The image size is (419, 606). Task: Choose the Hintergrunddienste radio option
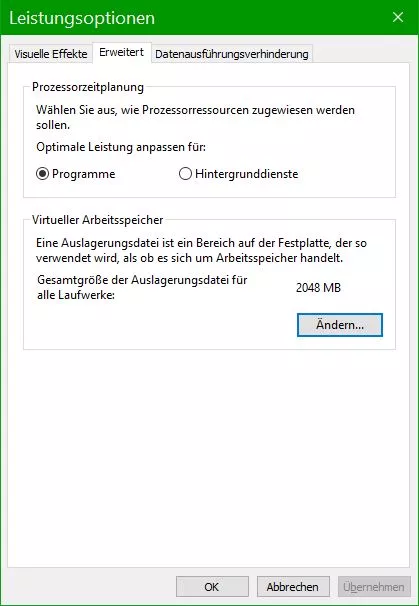point(186,174)
